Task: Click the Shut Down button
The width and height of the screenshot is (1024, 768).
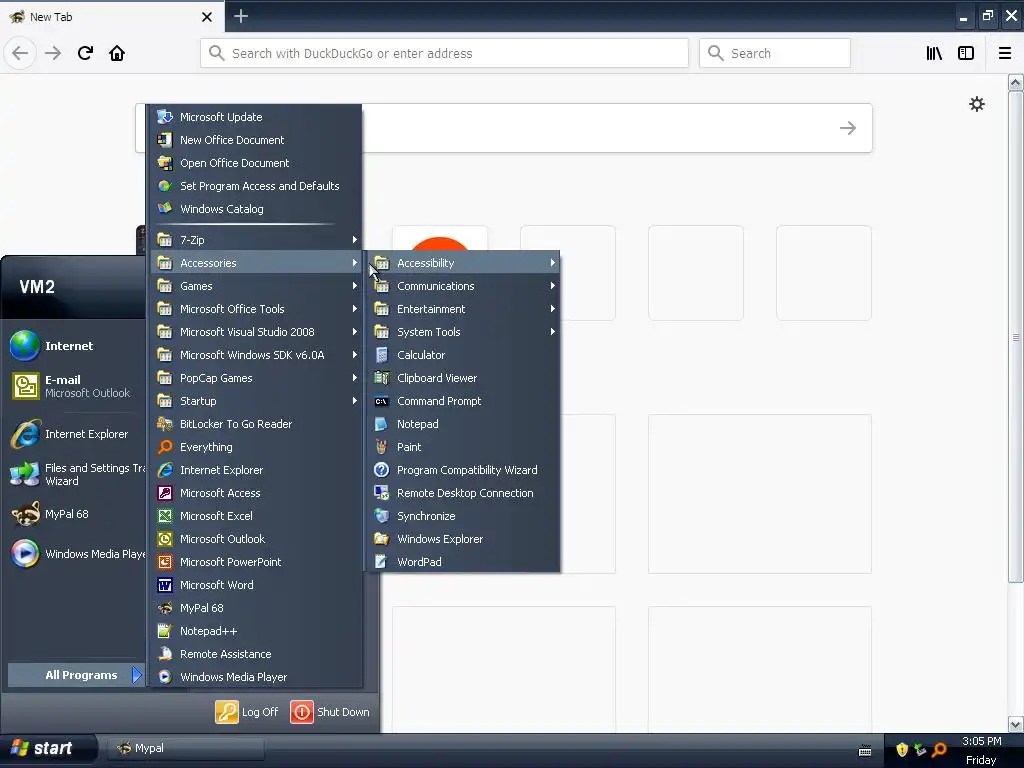Action: pyautogui.click(x=330, y=712)
